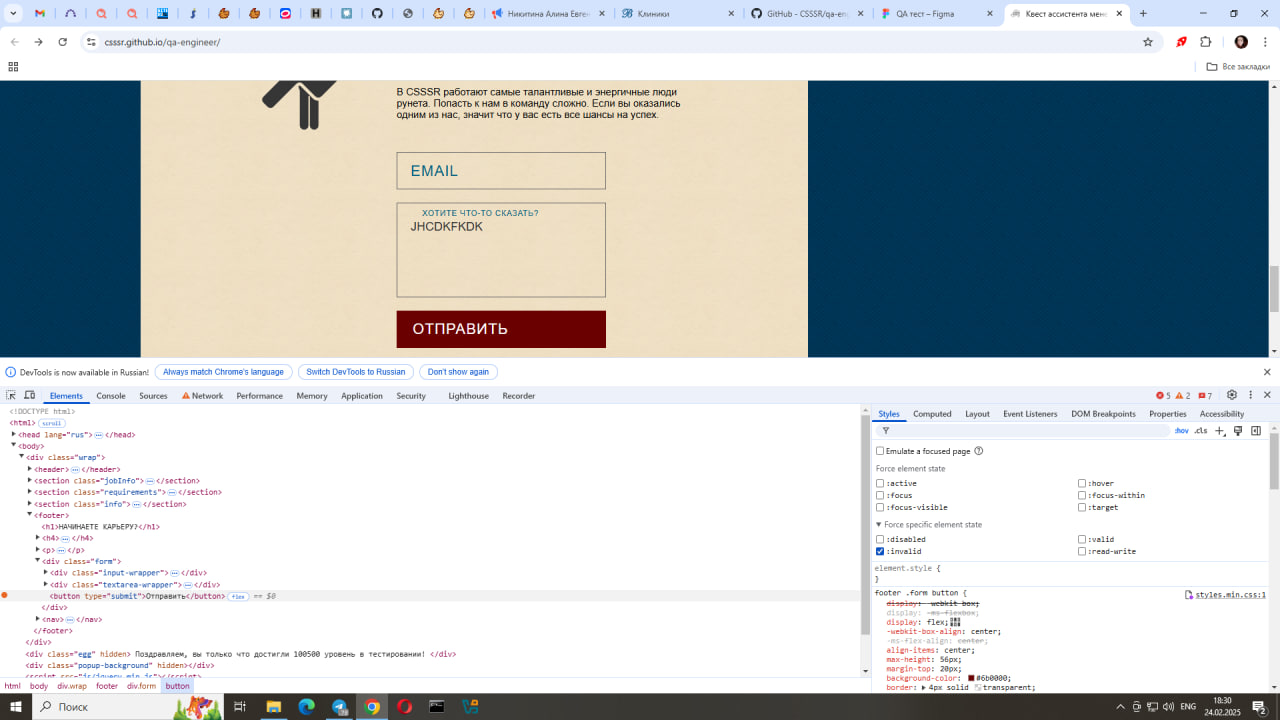Click the new style rule plus icon
This screenshot has width=1280, height=720.
click(x=1219, y=431)
